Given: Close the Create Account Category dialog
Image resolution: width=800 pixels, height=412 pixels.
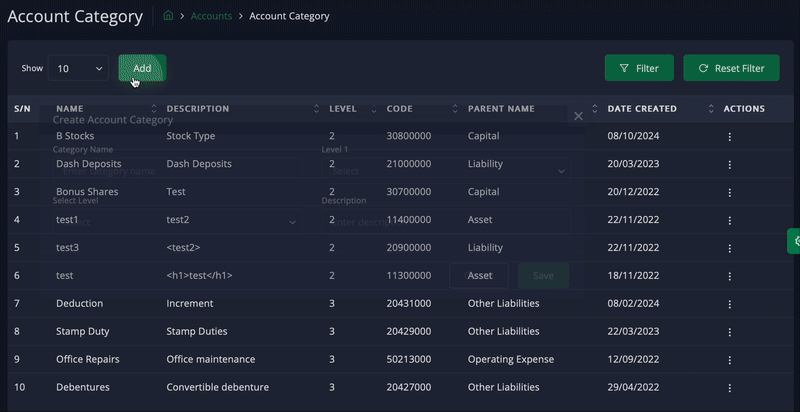Looking at the screenshot, I should (x=578, y=116).
